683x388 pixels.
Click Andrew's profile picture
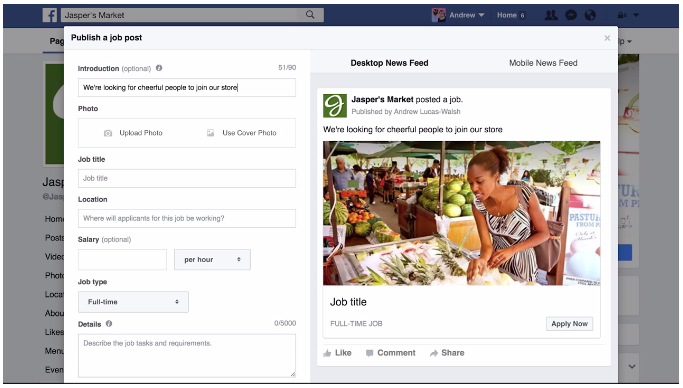click(439, 15)
